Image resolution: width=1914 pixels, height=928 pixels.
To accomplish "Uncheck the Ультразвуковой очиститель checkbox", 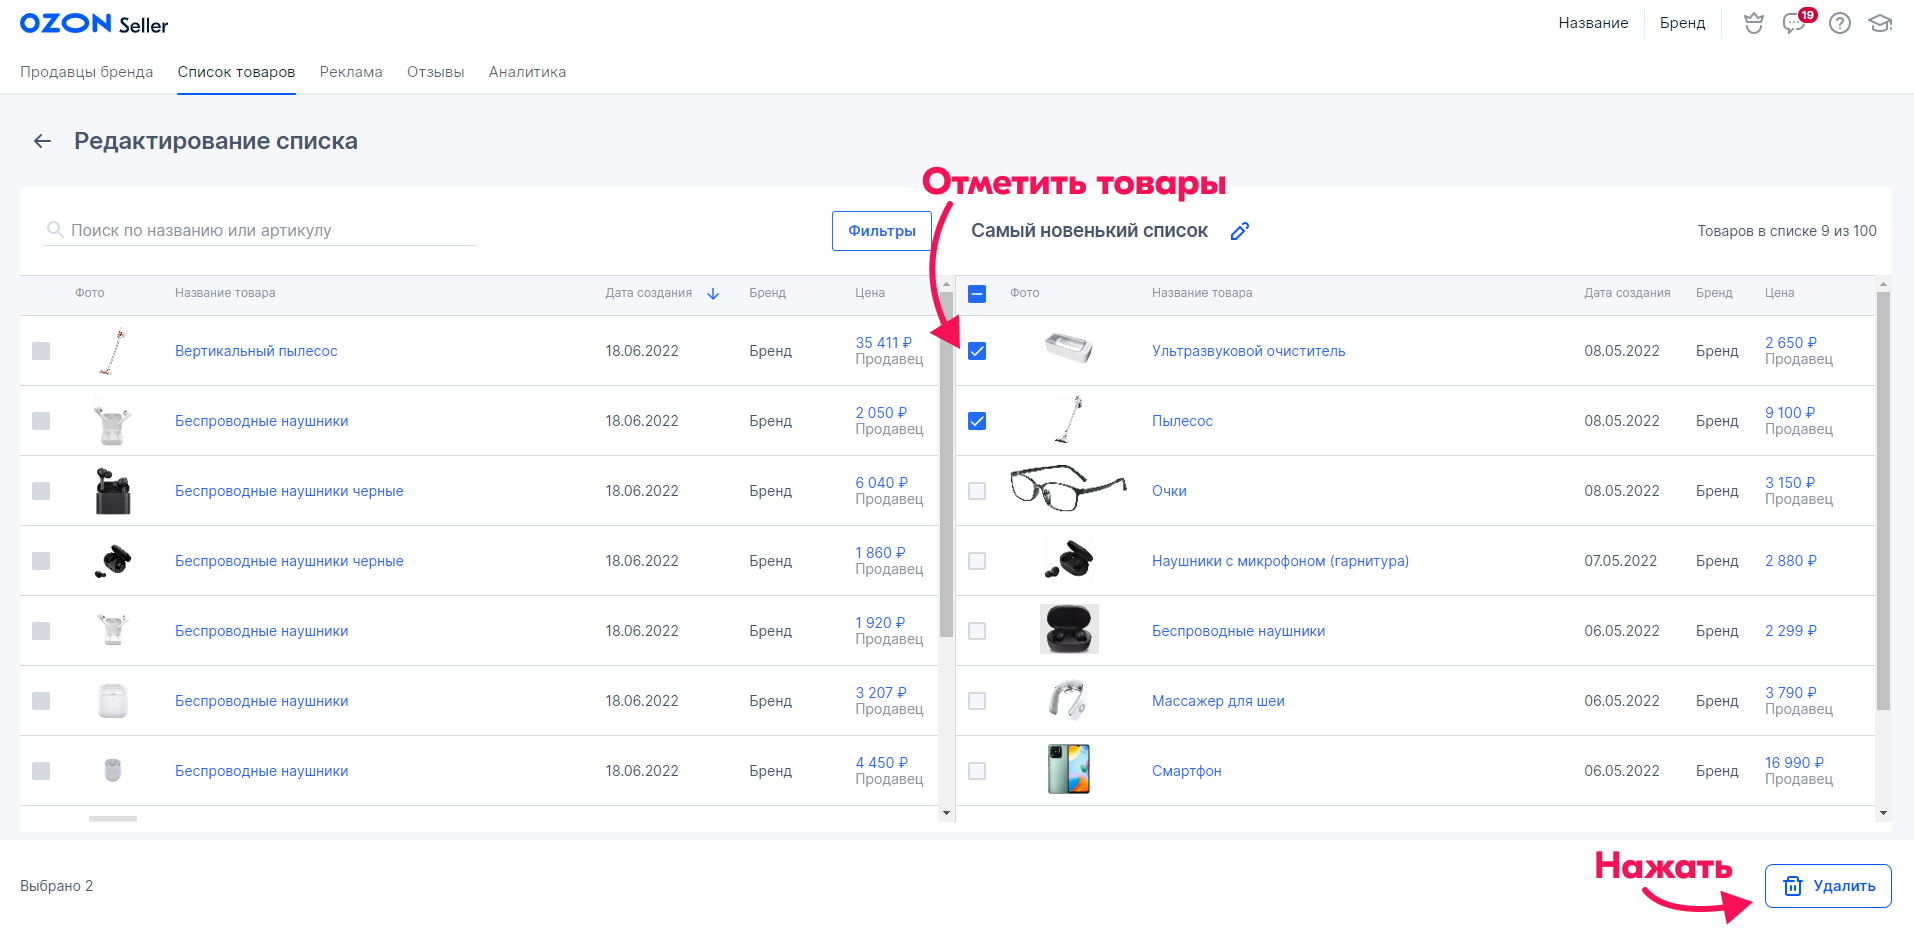I will point(977,351).
